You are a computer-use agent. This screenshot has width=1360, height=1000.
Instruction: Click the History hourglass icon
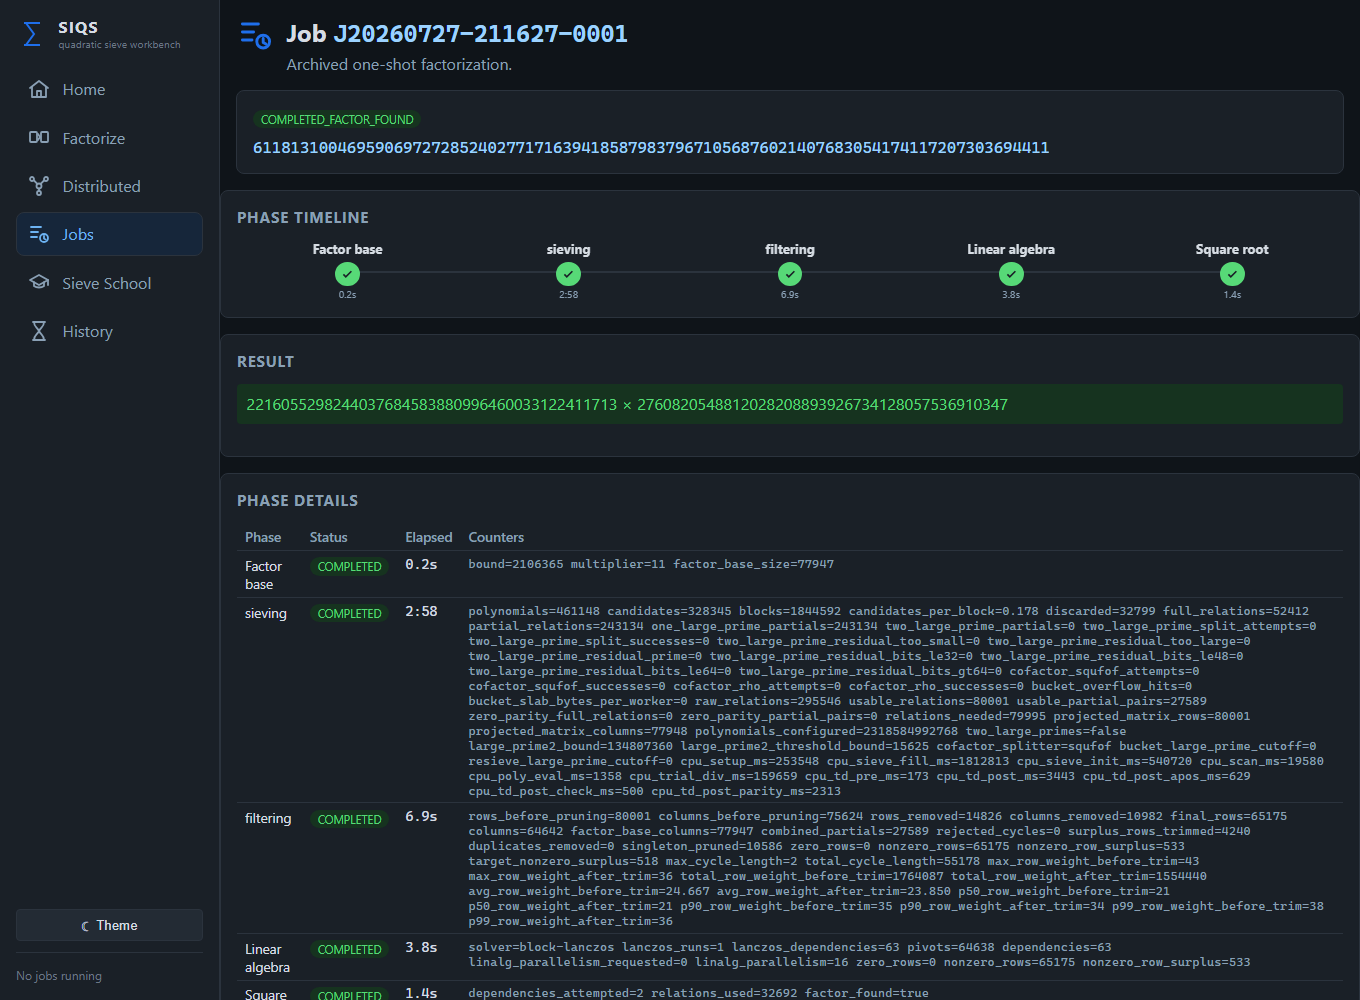point(39,331)
